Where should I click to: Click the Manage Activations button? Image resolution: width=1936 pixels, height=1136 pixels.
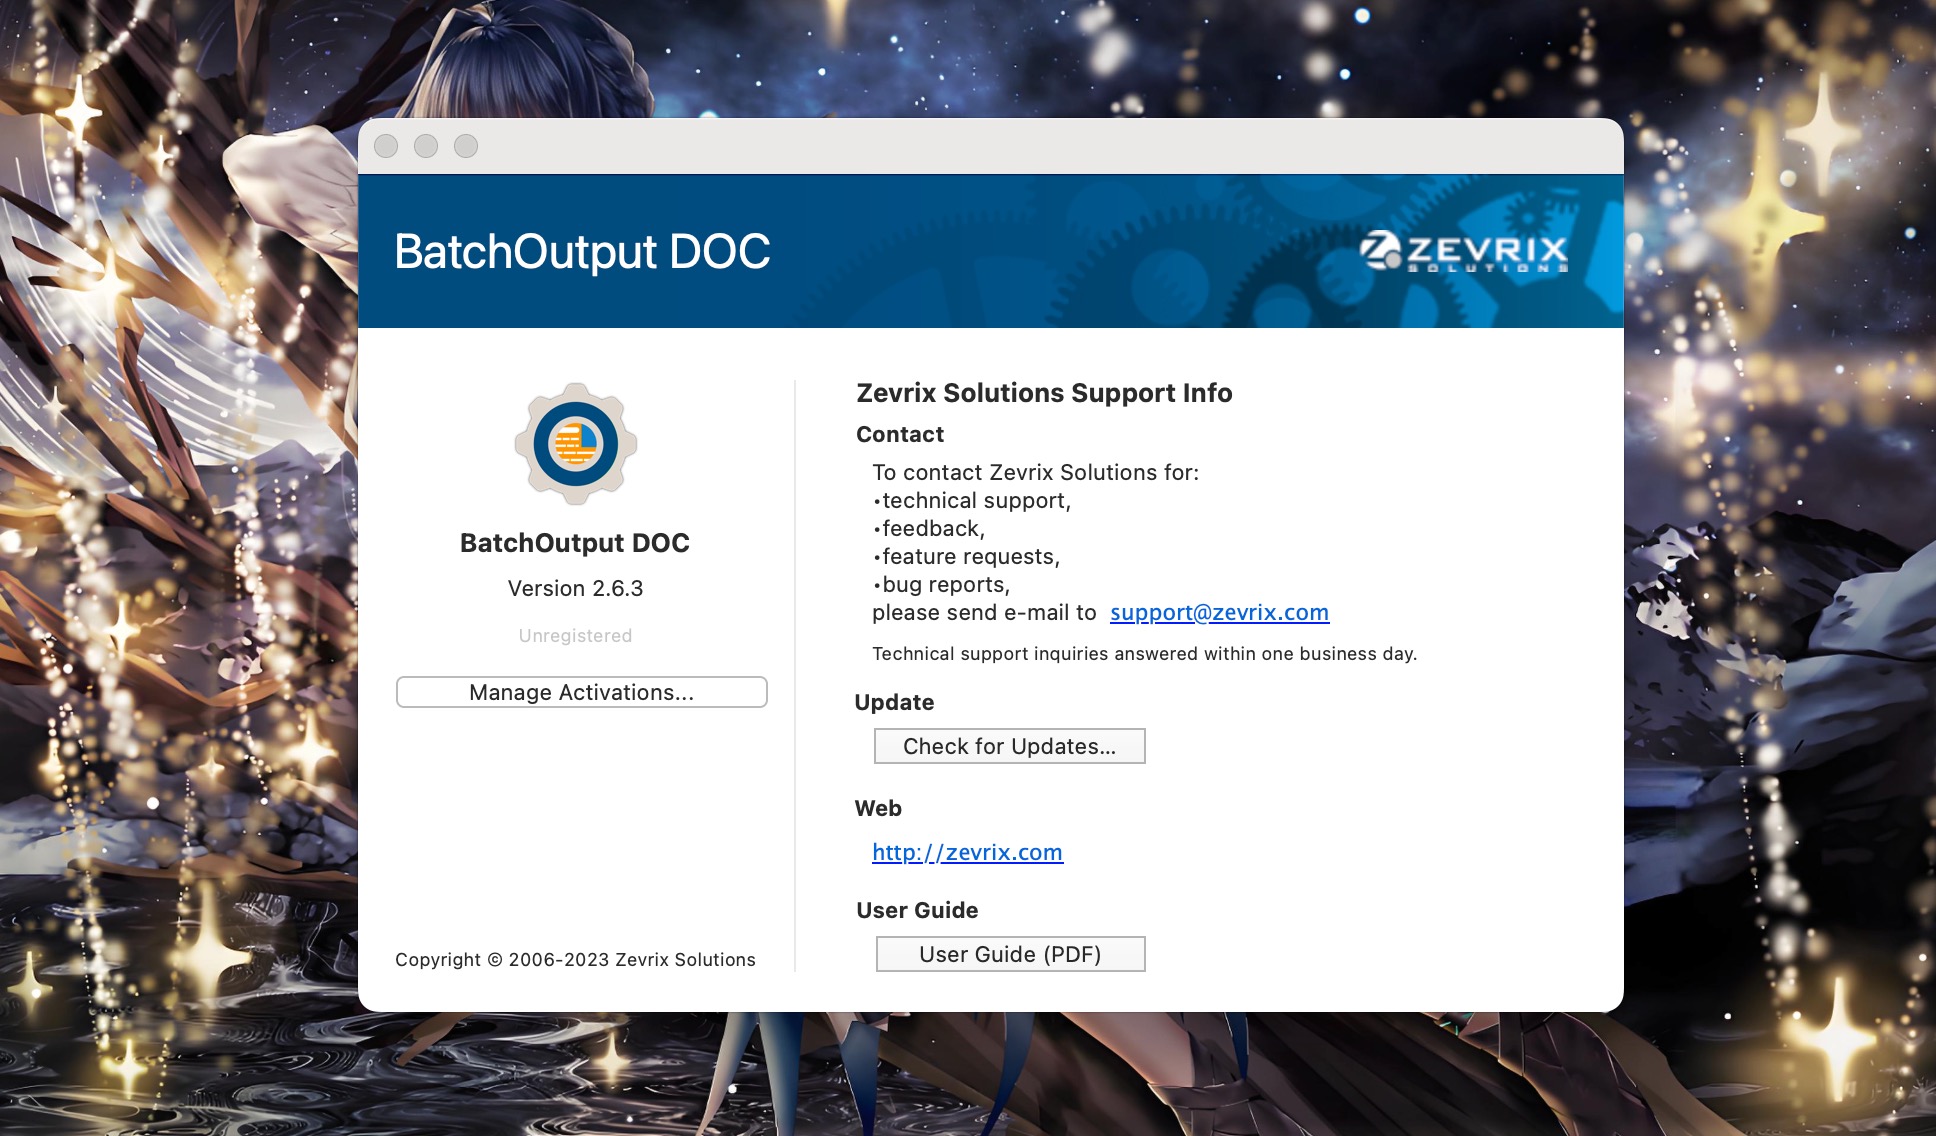581,692
